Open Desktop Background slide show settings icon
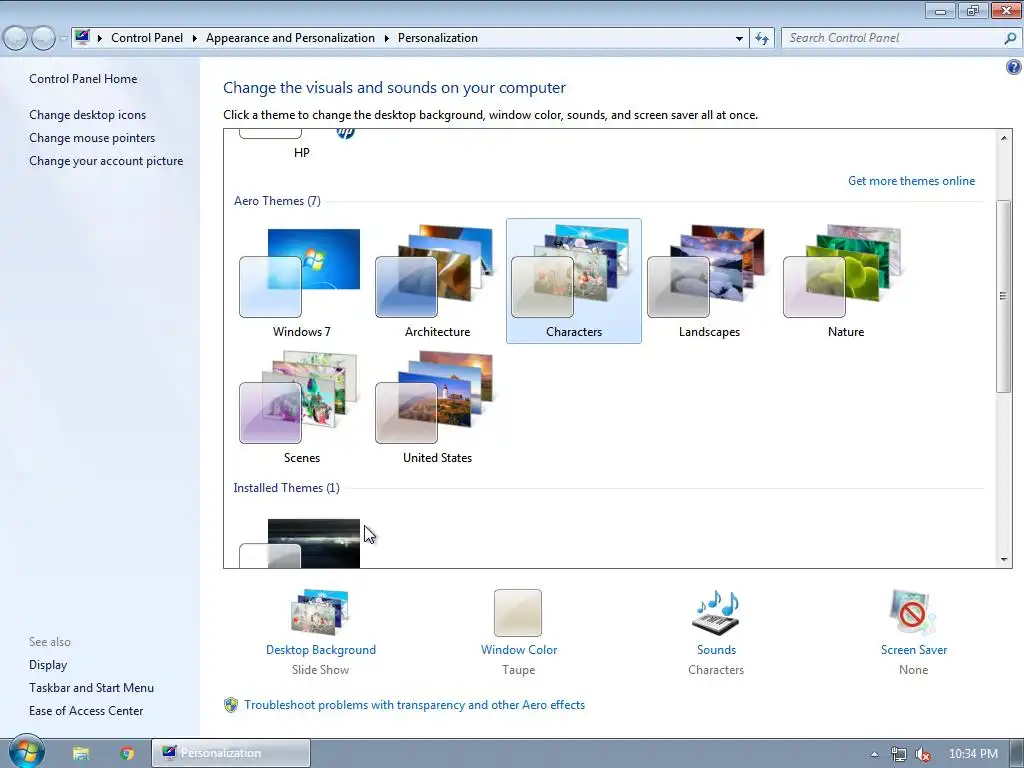The width and height of the screenshot is (1024, 768). [320, 613]
